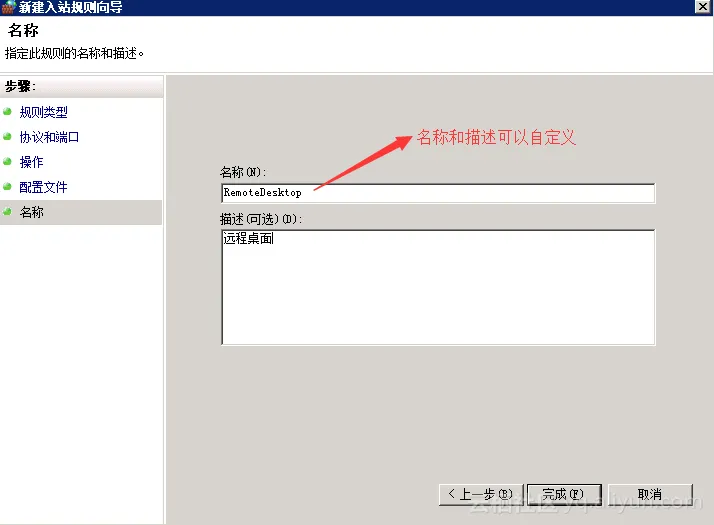This screenshot has width=714, height=525.
Task: Click the 指定此规则的名称和描述 instruction text
Action: point(74,54)
